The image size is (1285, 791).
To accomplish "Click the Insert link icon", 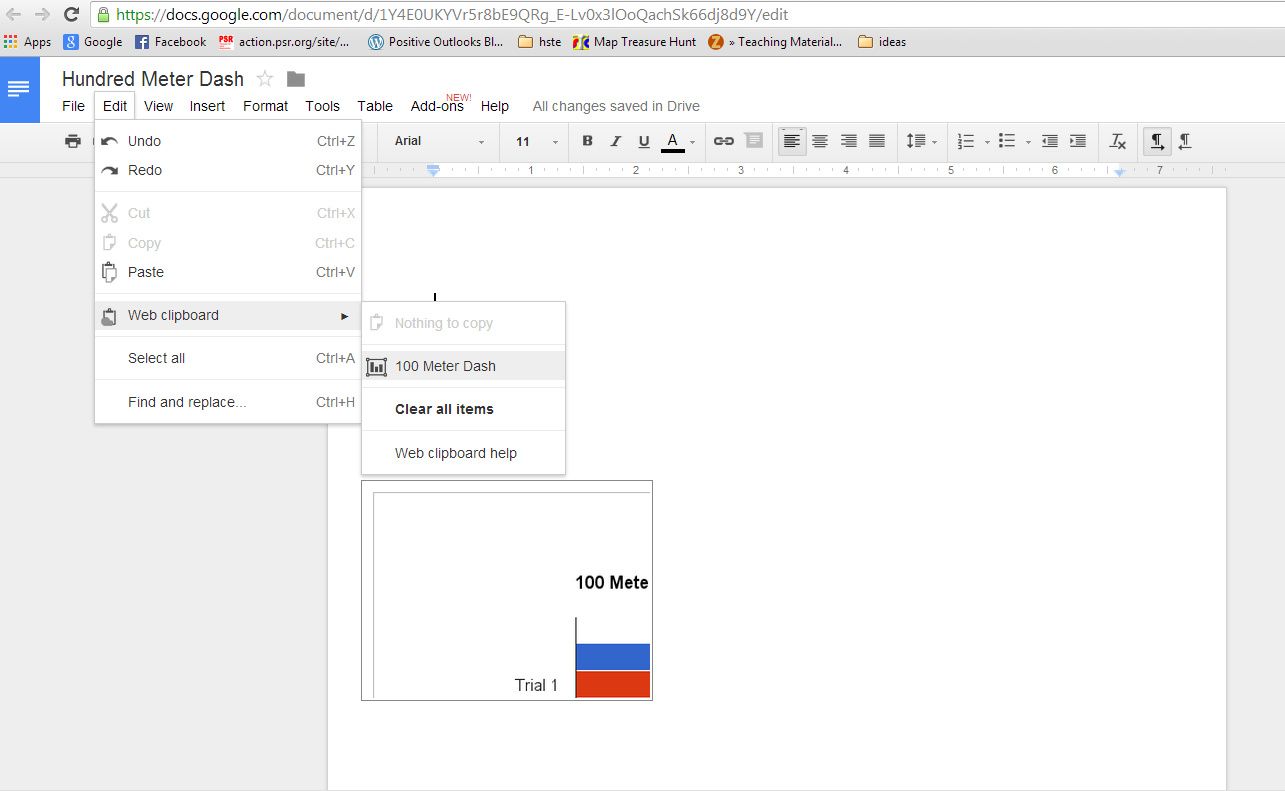I will [x=723, y=141].
